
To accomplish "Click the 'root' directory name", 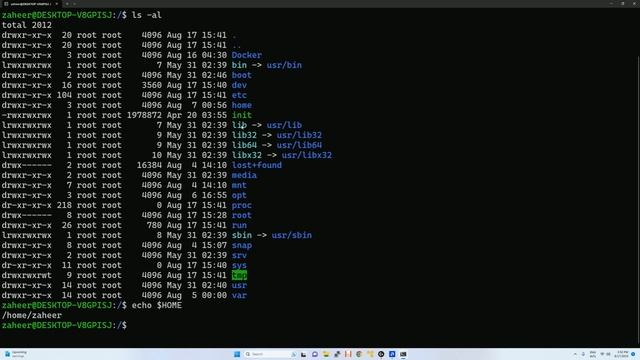I will (242, 215).
